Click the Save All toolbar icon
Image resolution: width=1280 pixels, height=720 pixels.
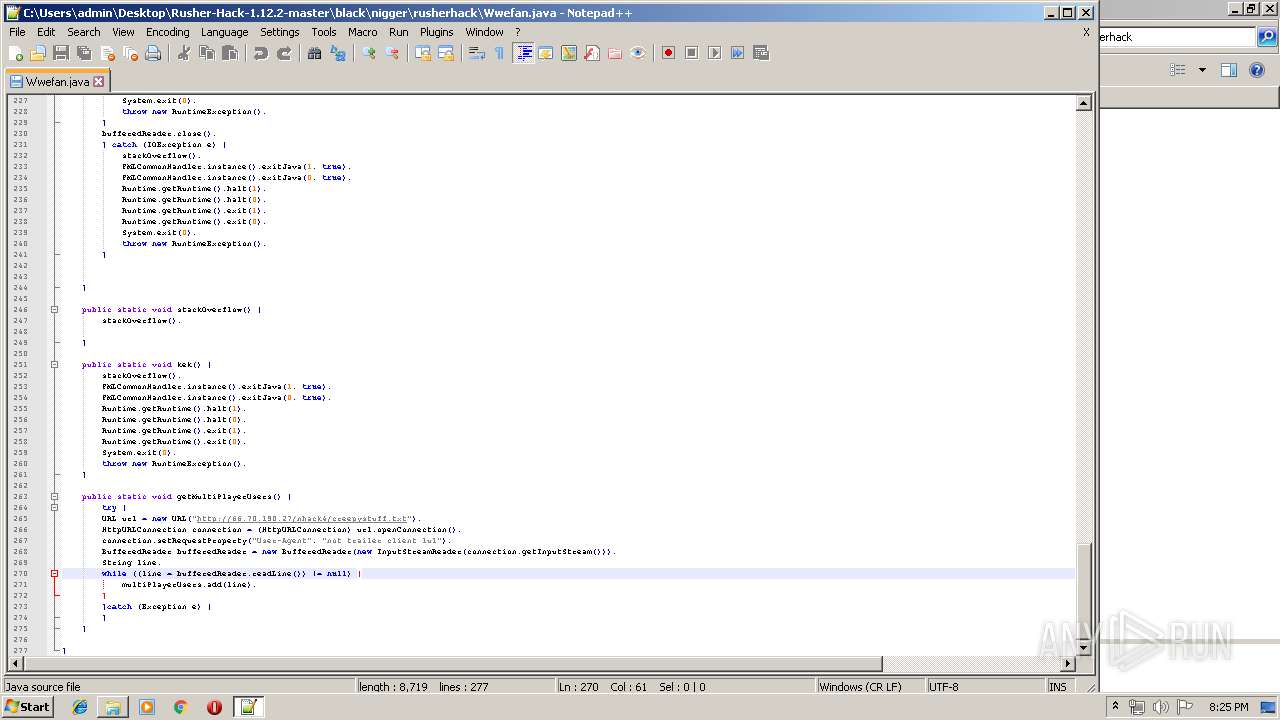click(84, 53)
